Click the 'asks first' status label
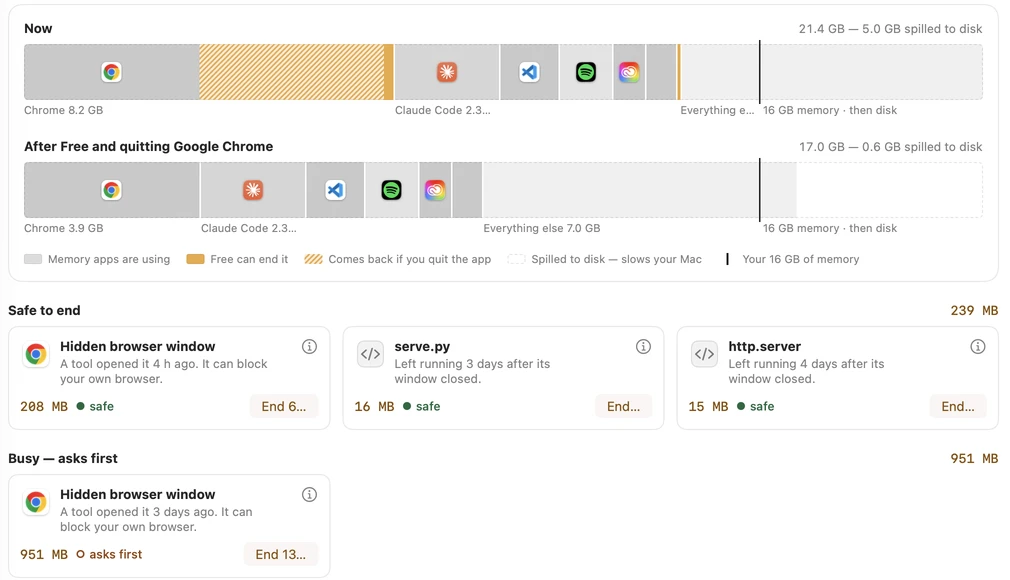The width and height of the screenshot is (1010, 580). click(x=115, y=555)
